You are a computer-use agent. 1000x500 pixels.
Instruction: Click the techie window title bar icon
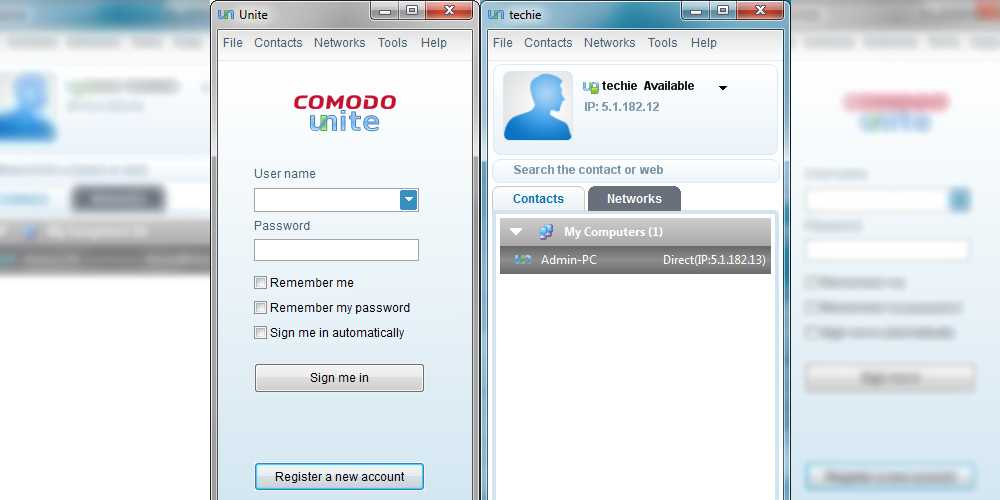coord(496,14)
